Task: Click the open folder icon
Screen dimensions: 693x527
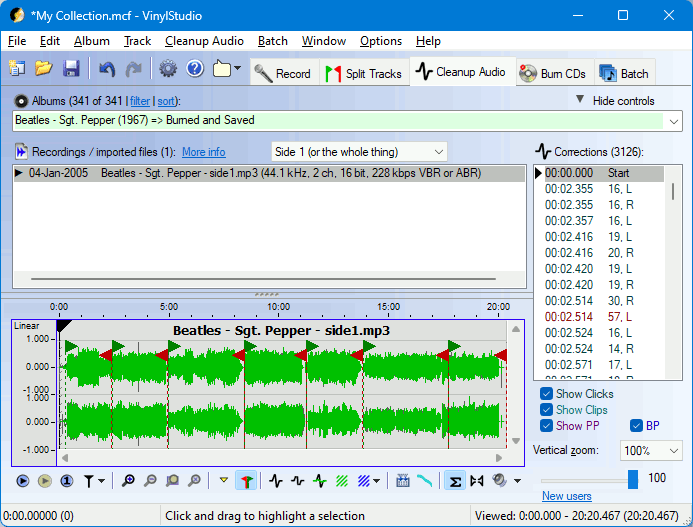Action: pos(44,69)
